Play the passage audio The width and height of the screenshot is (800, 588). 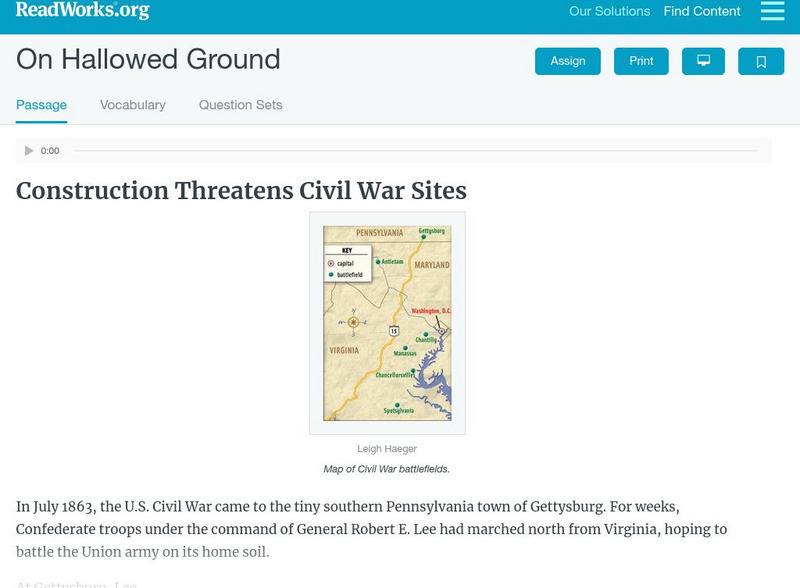click(29, 151)
